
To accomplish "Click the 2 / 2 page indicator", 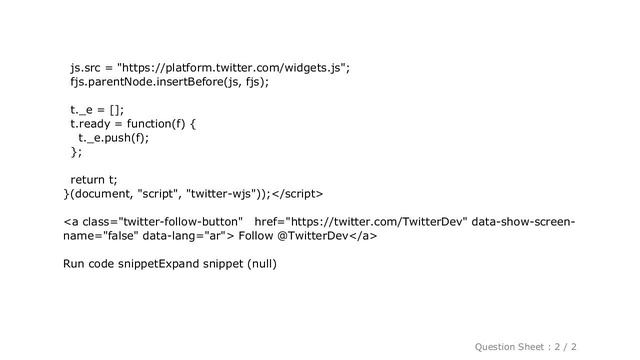I will point(565,347).
